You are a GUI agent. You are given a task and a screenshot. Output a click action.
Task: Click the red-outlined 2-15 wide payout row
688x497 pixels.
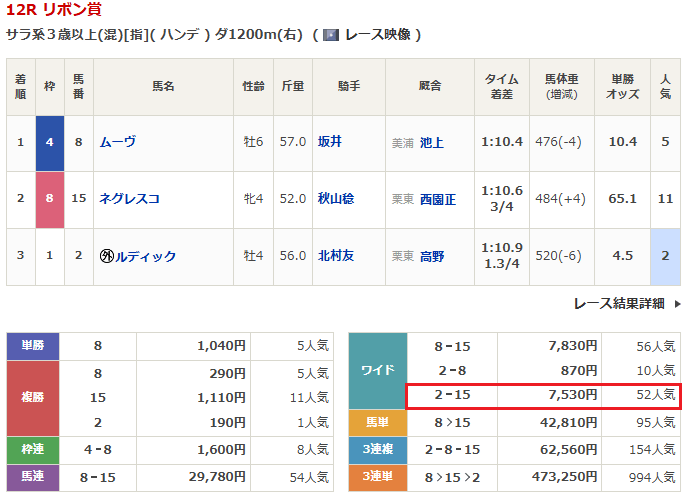(542, 396)
